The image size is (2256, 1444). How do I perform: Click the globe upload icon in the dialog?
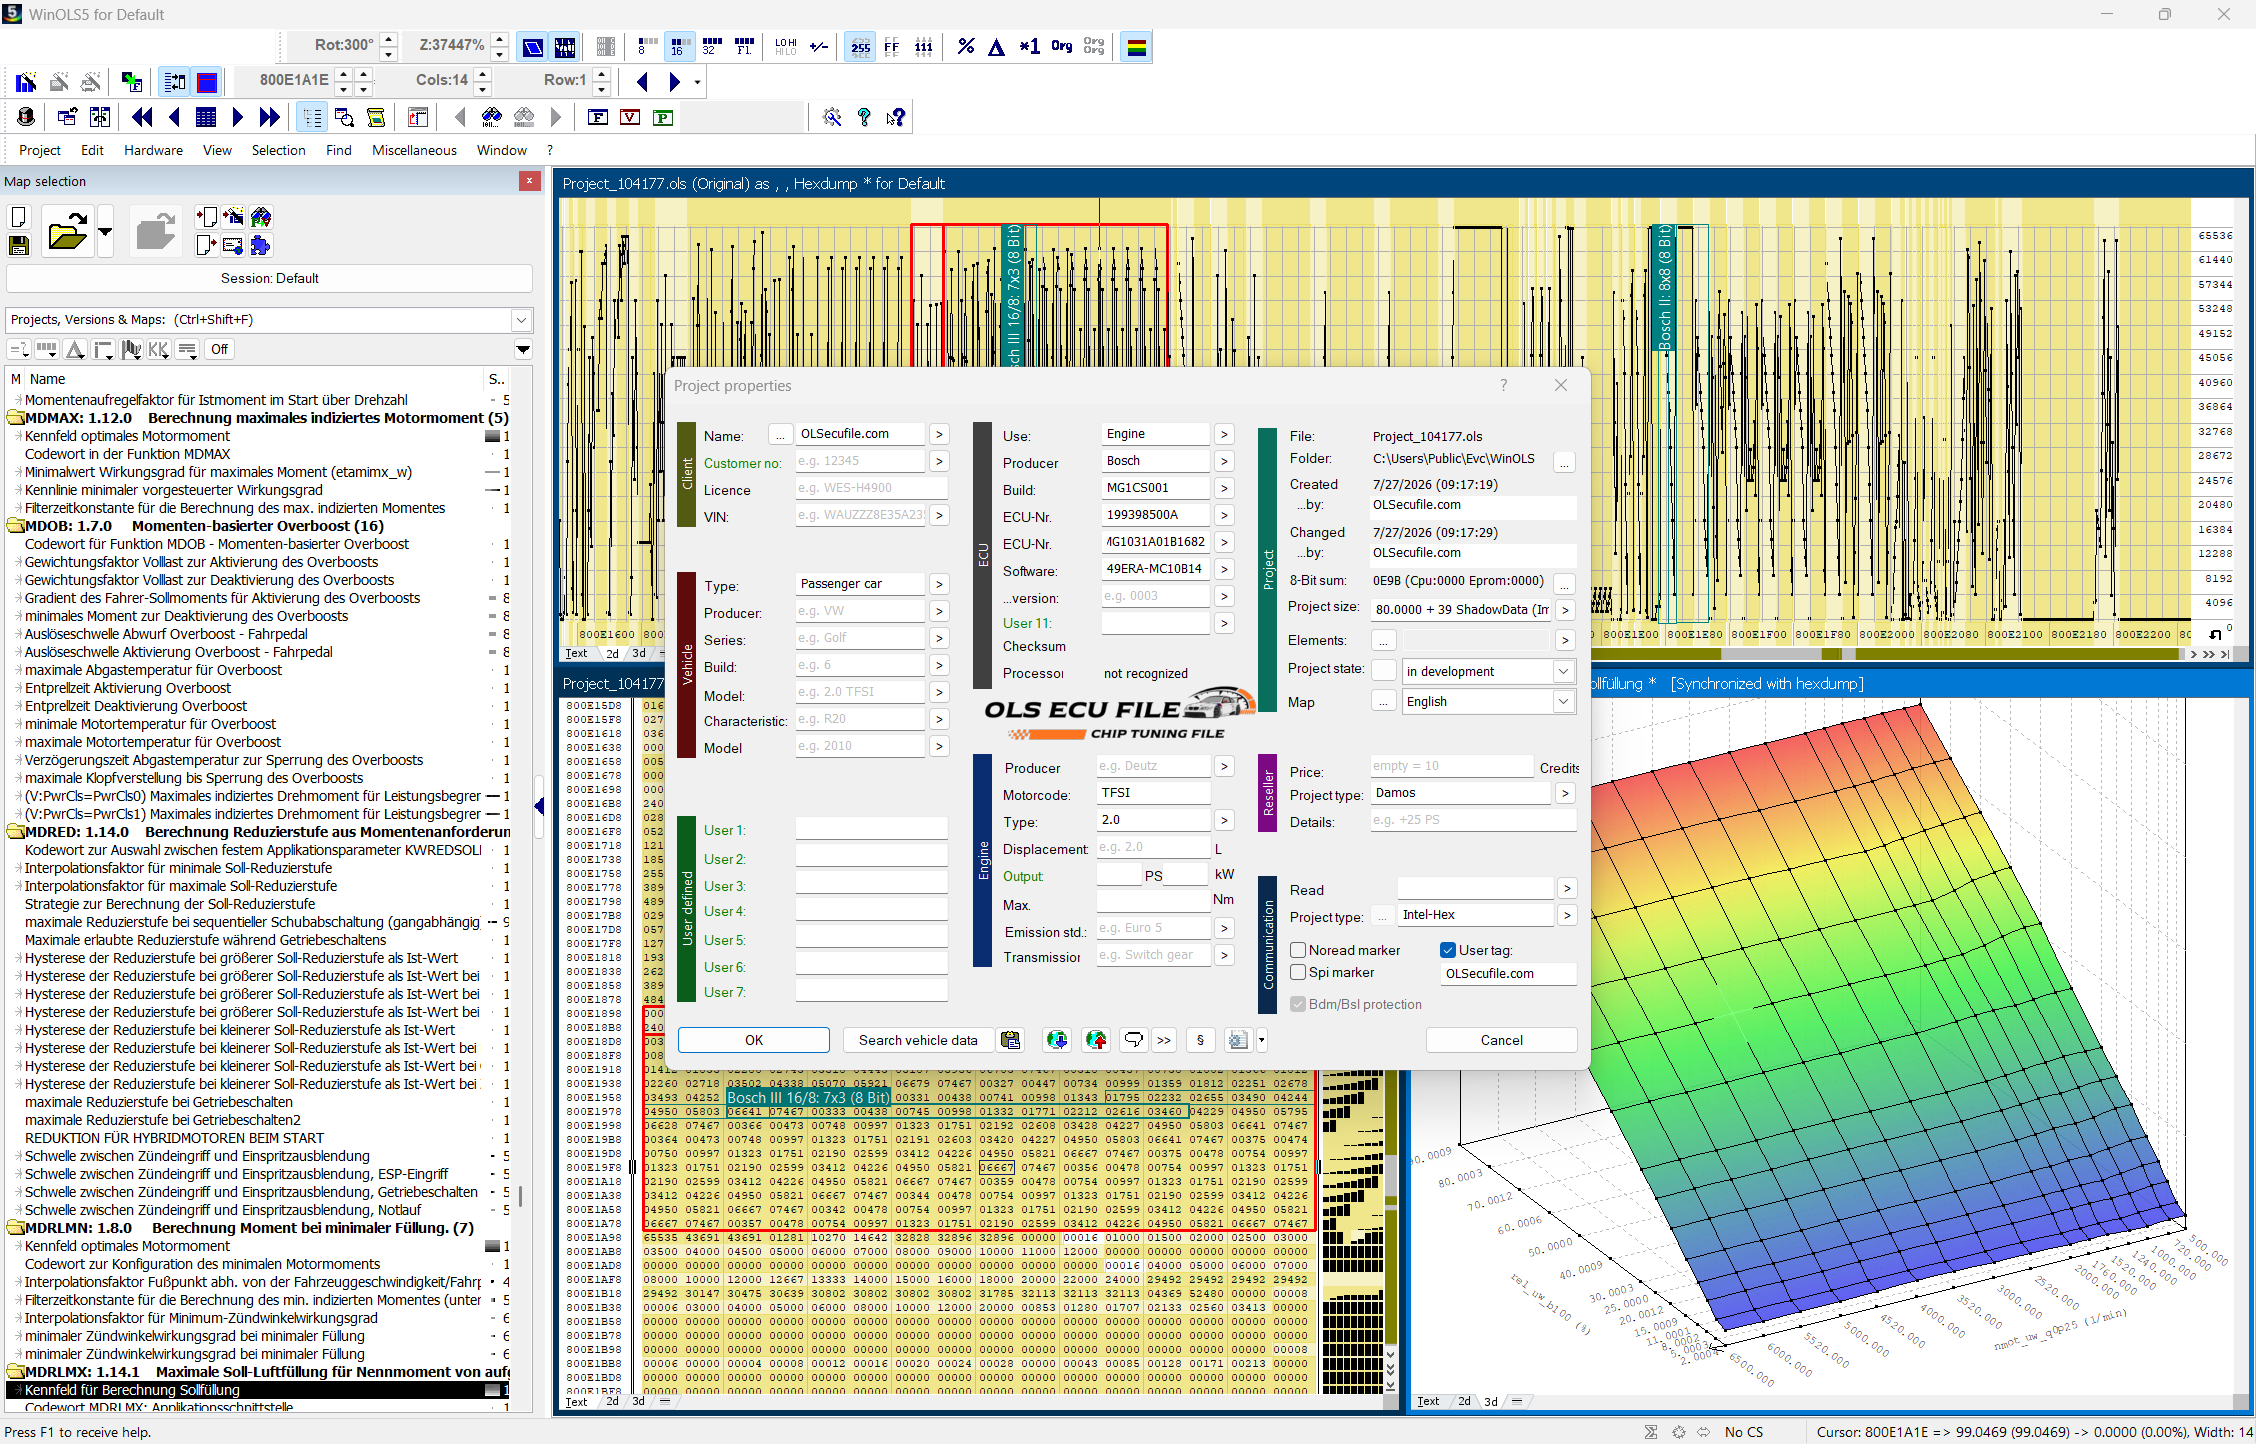click(1096, 1040)
